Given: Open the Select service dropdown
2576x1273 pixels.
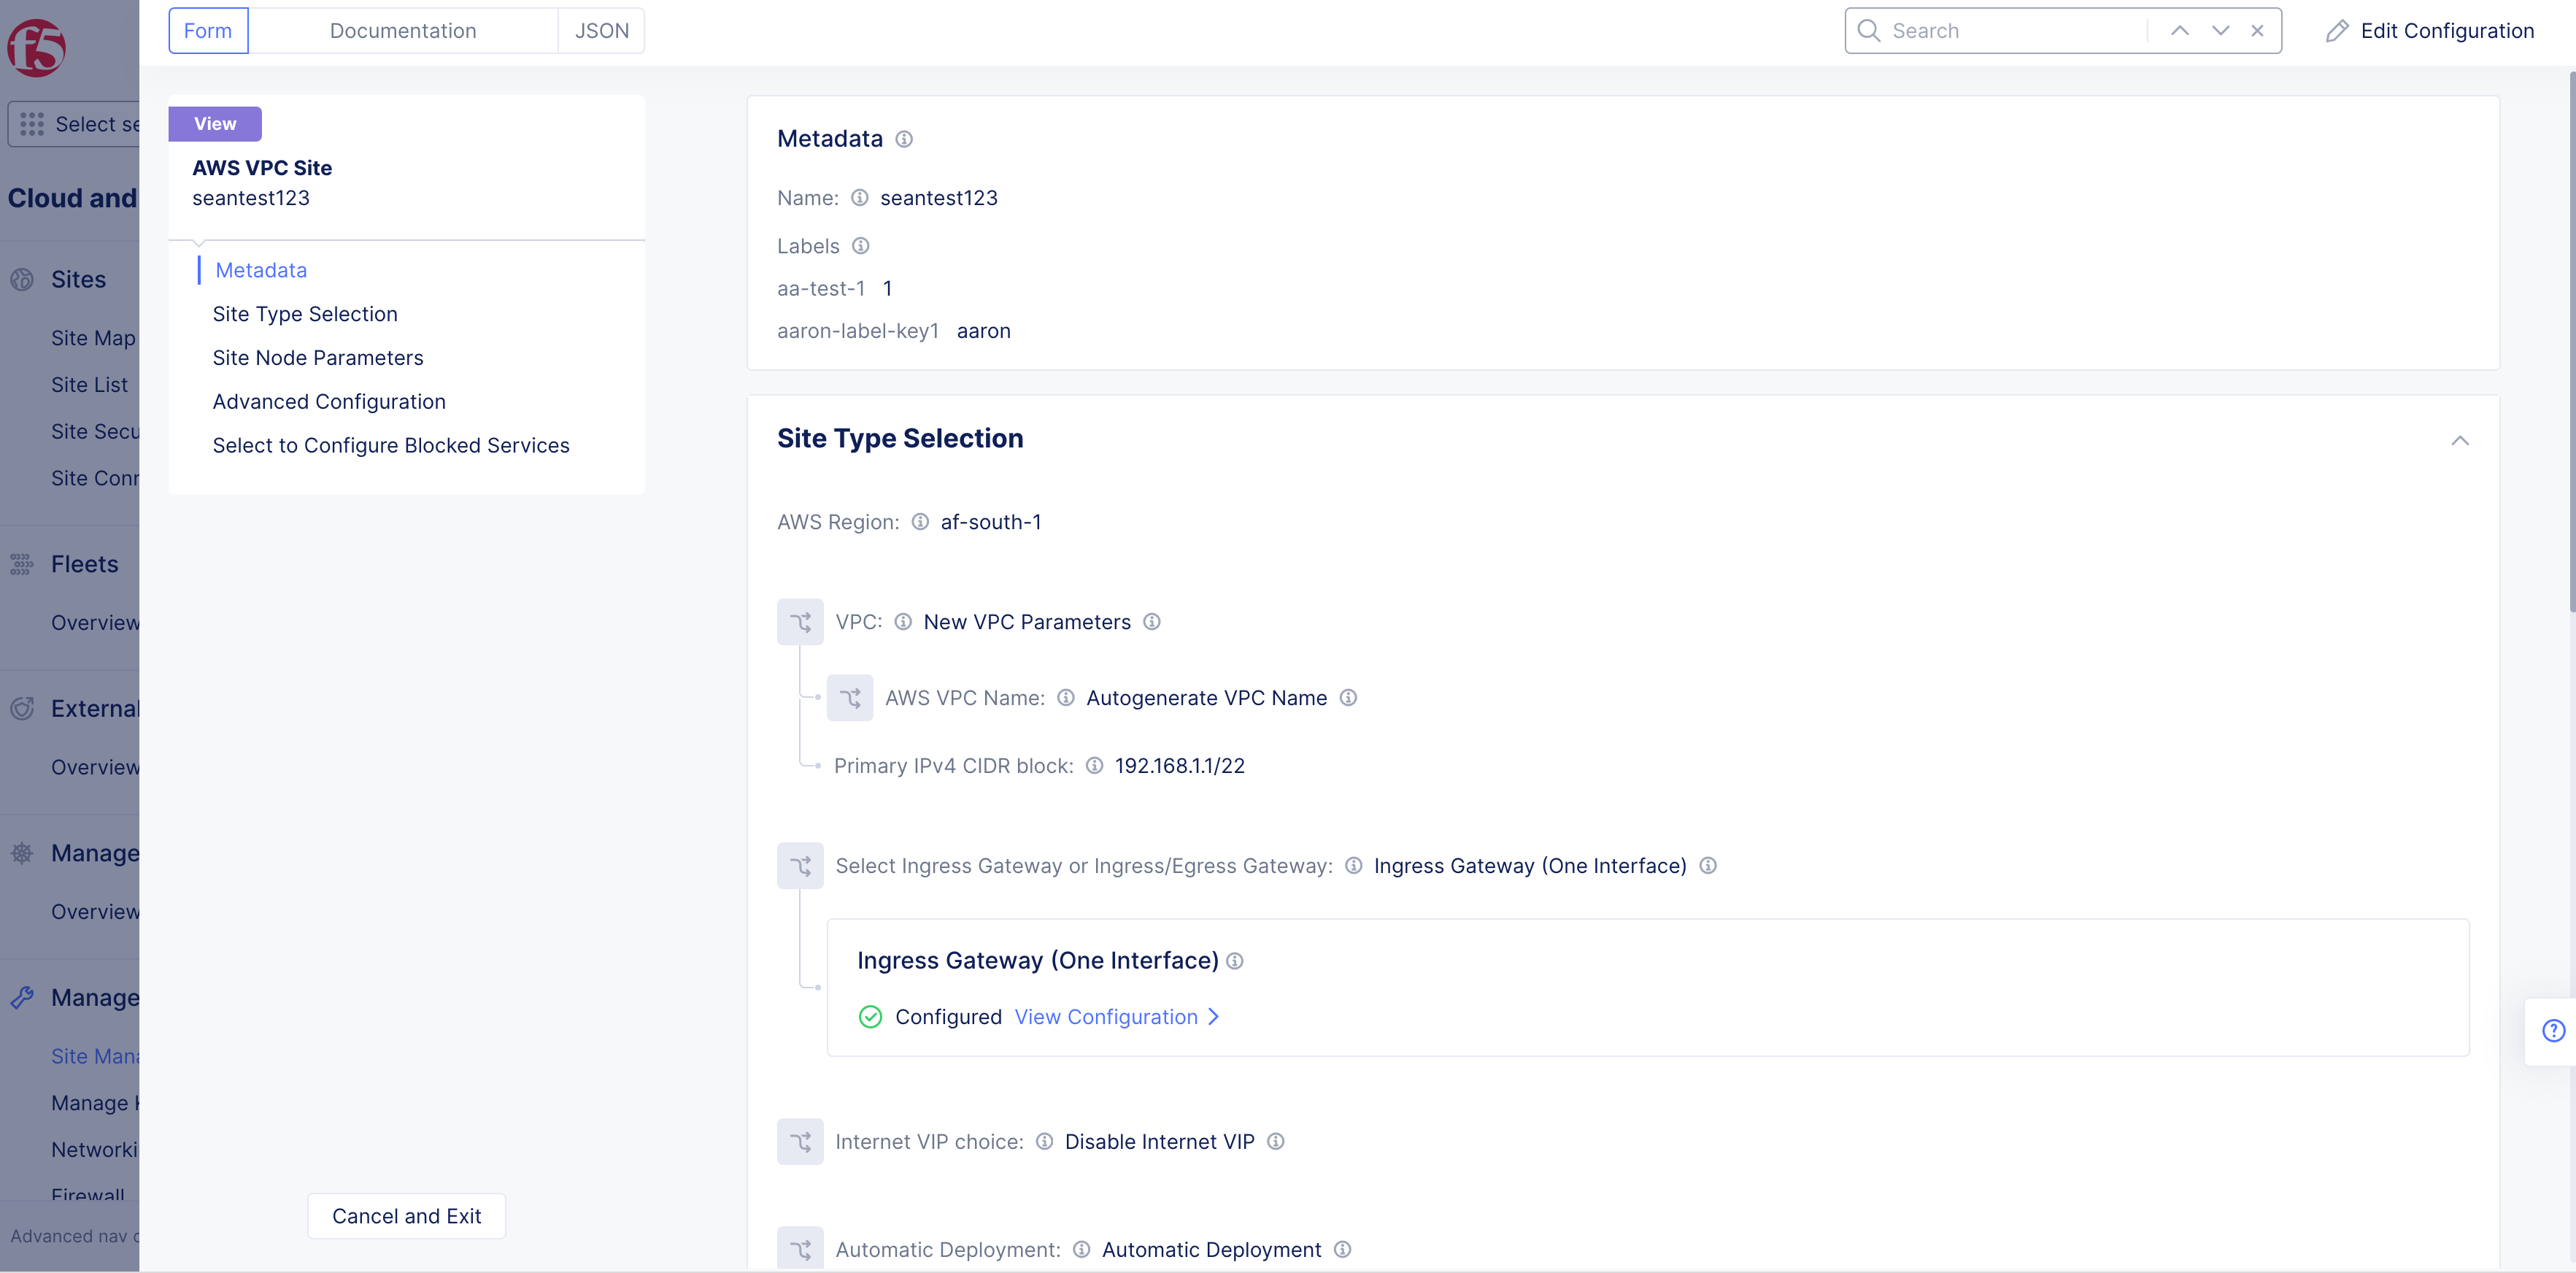Looking at the screenshot, I should click(x=75, y=124).
